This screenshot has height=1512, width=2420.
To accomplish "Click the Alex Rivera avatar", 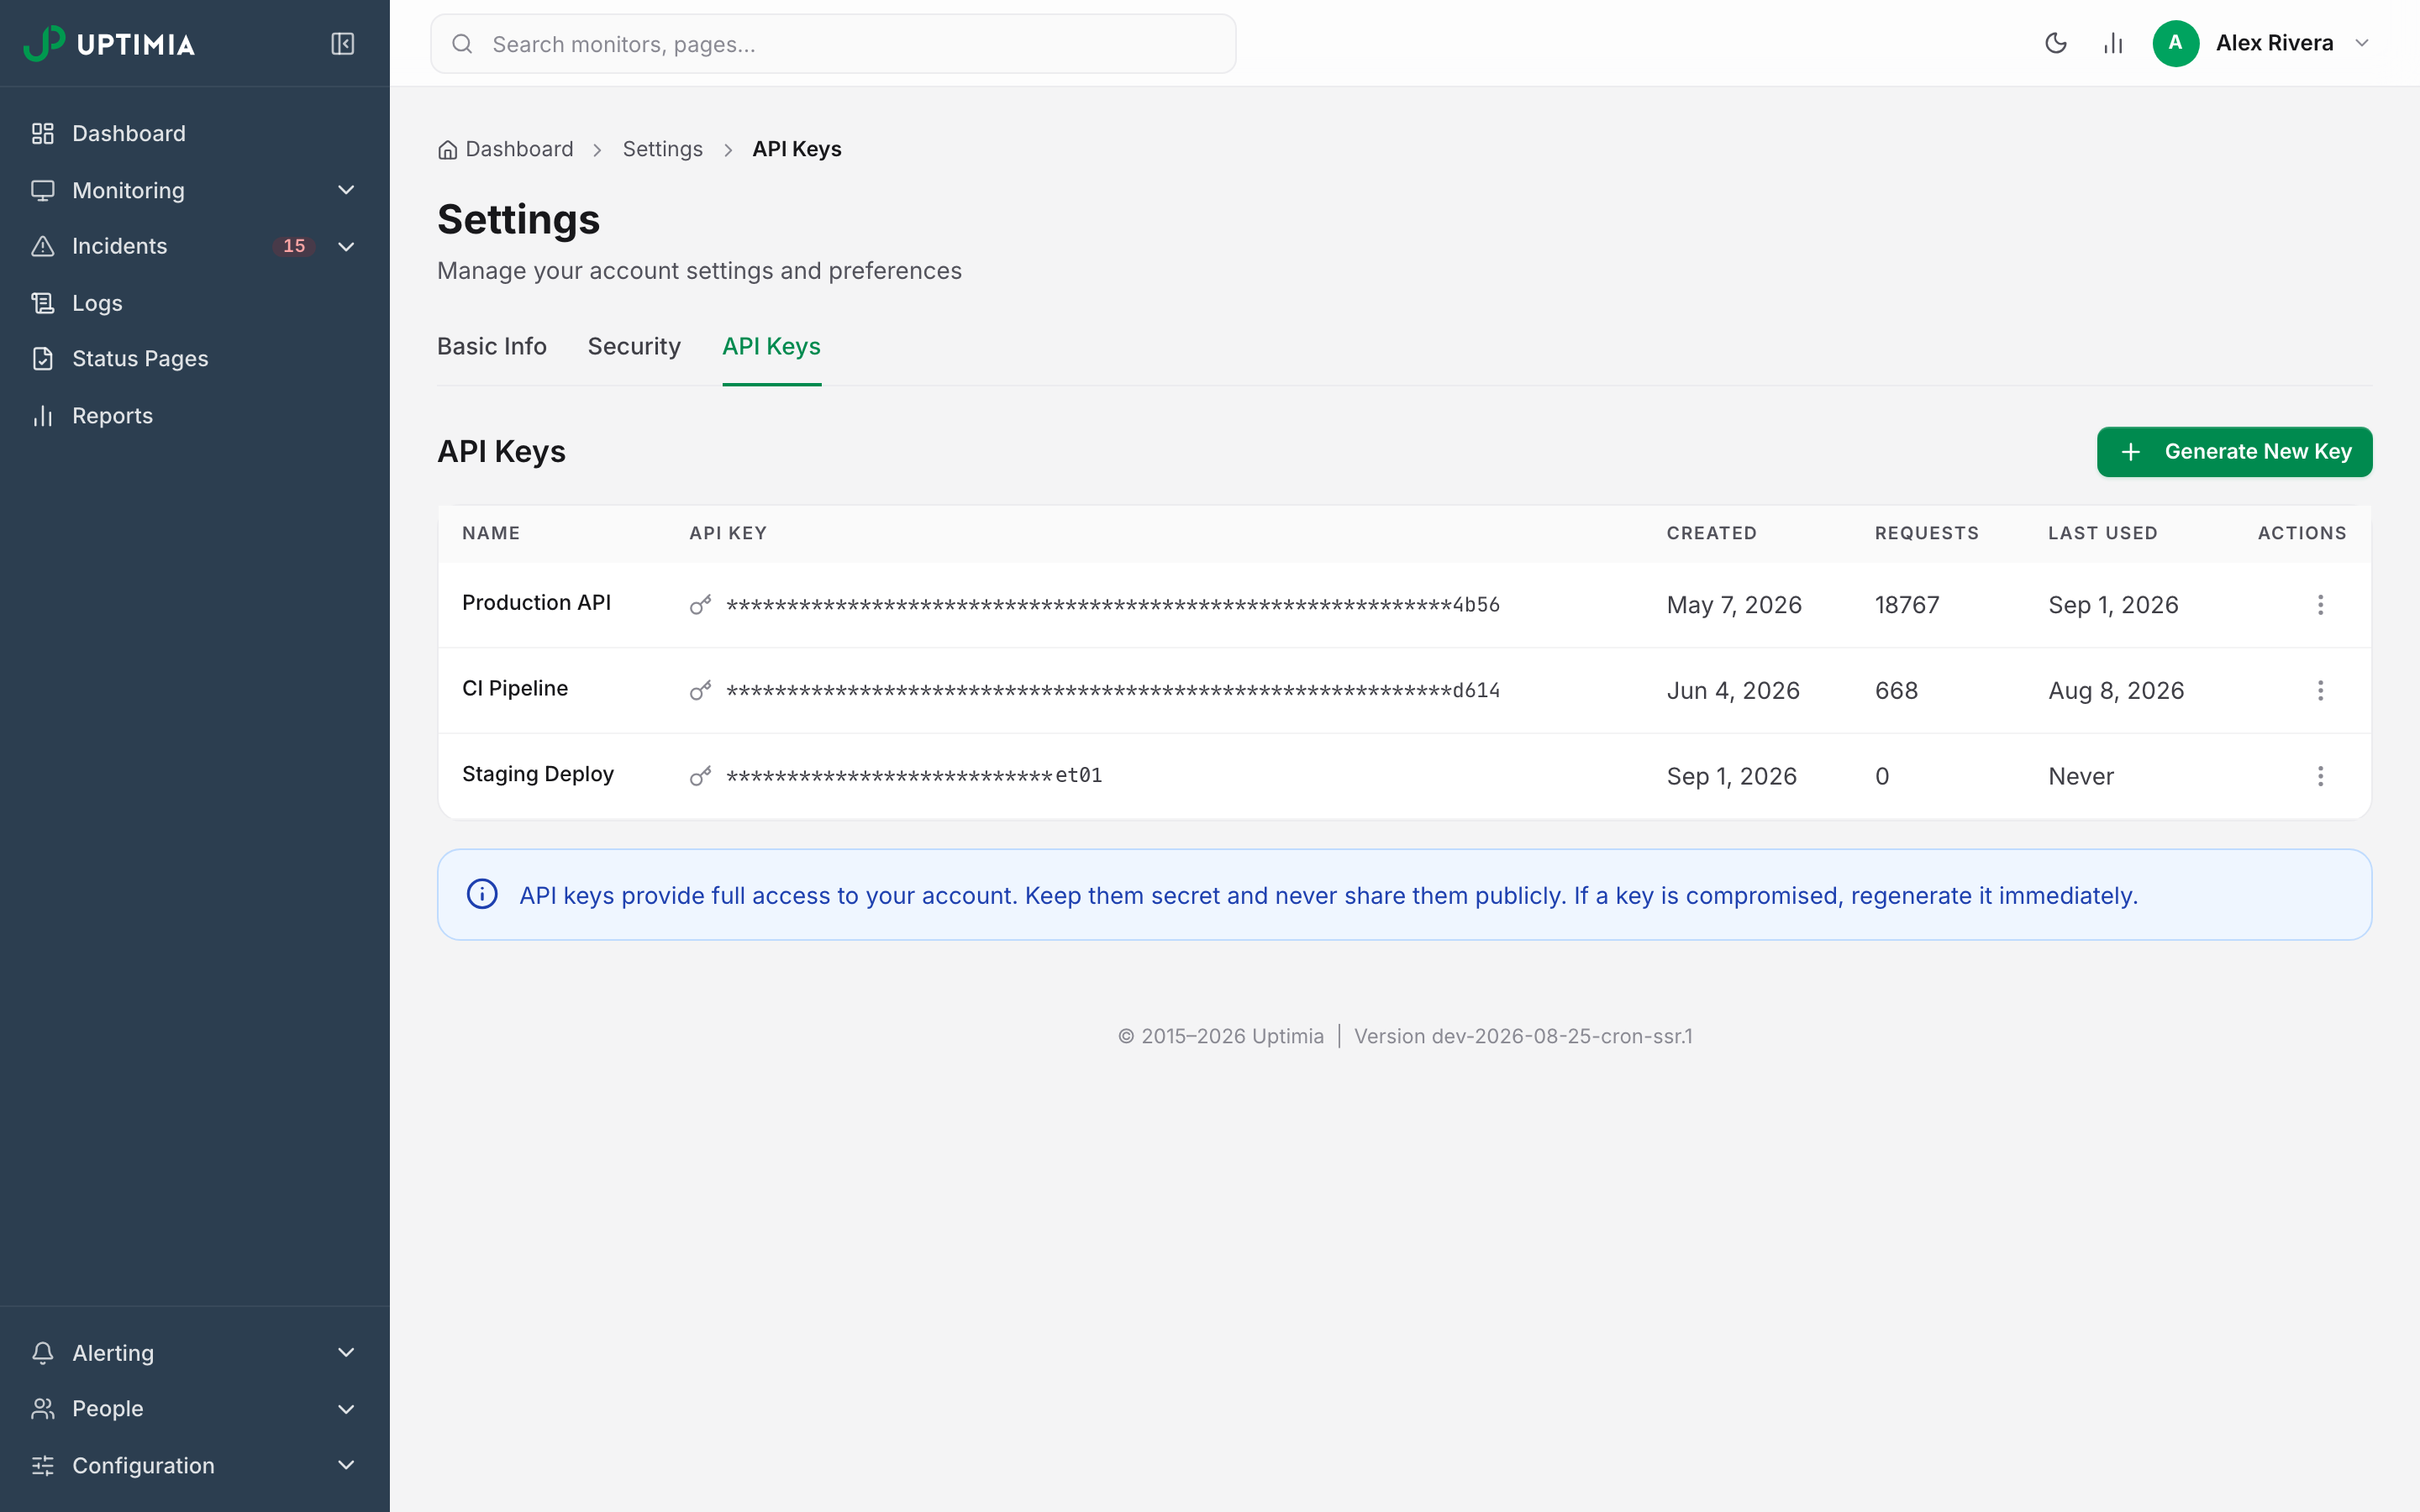I will pos(2175,43).
